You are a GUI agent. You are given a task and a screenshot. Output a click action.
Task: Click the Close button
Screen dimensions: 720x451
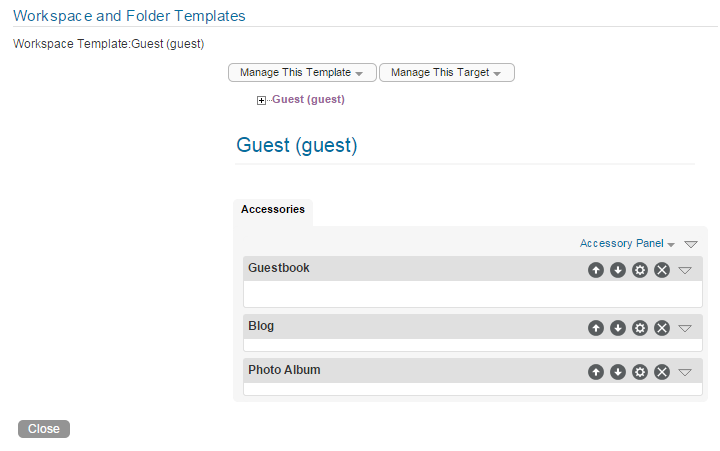coord(44,429)
